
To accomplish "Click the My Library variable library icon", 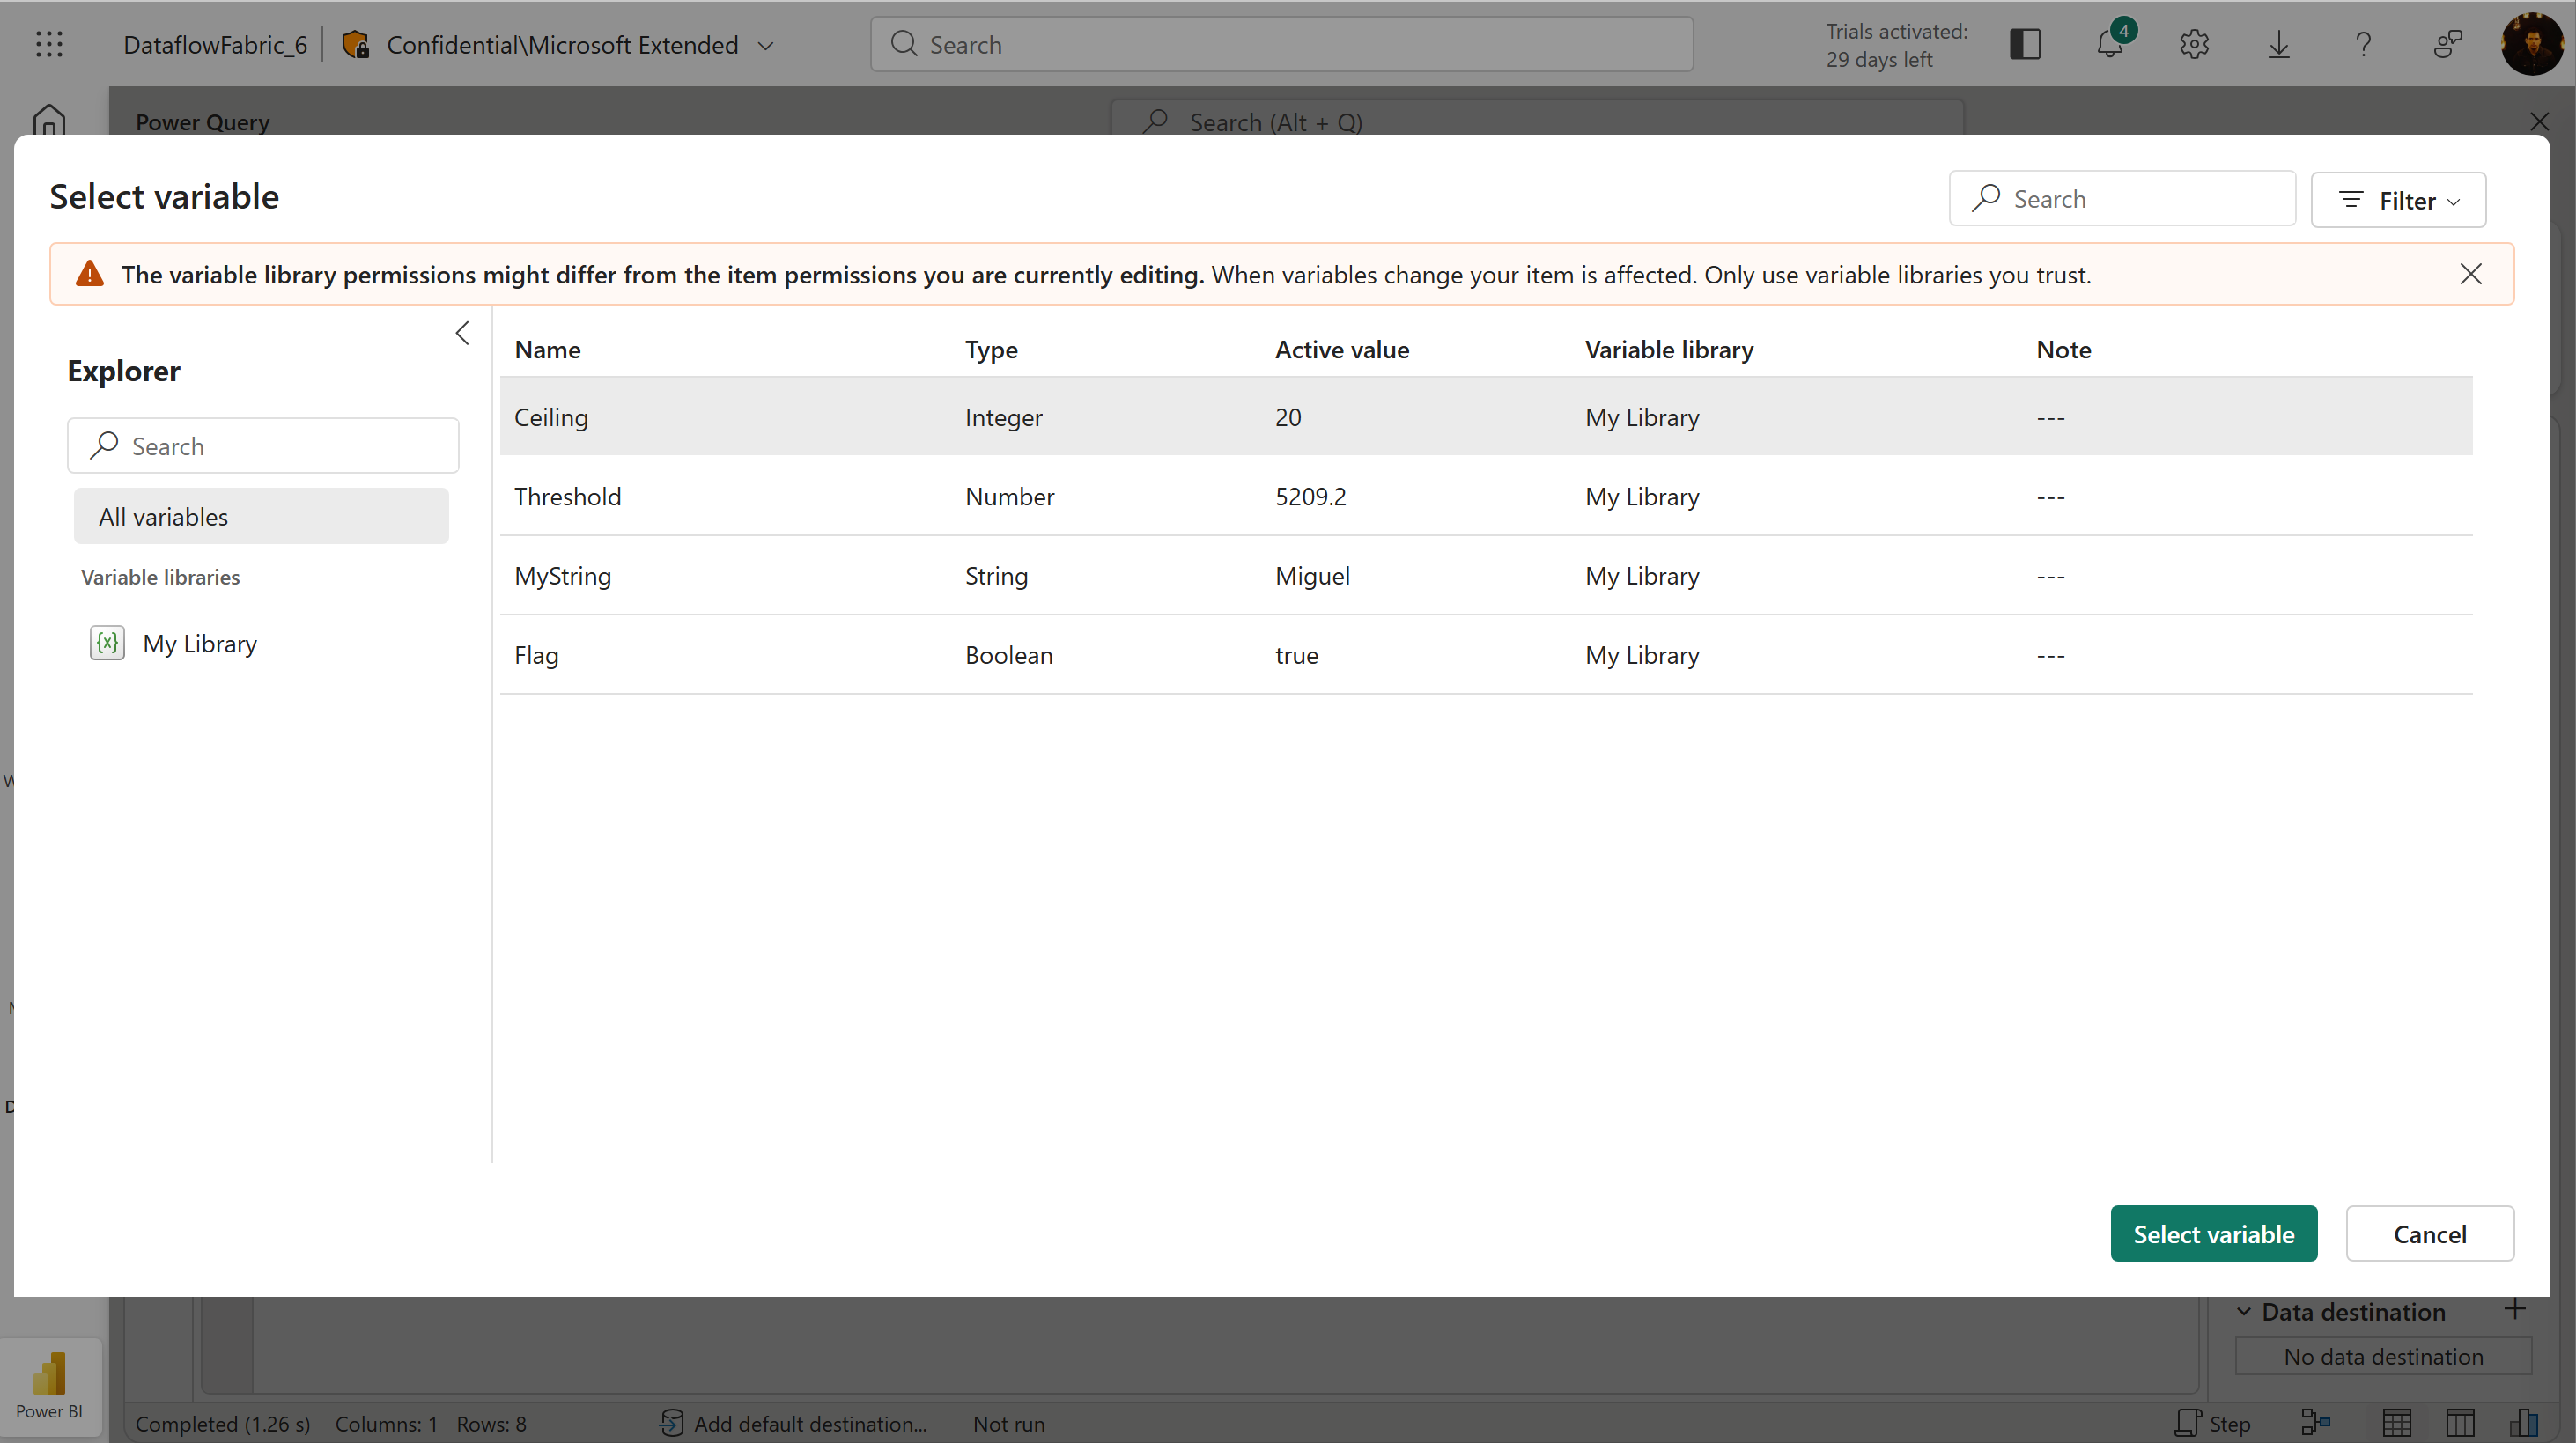I will coord(106,643).
